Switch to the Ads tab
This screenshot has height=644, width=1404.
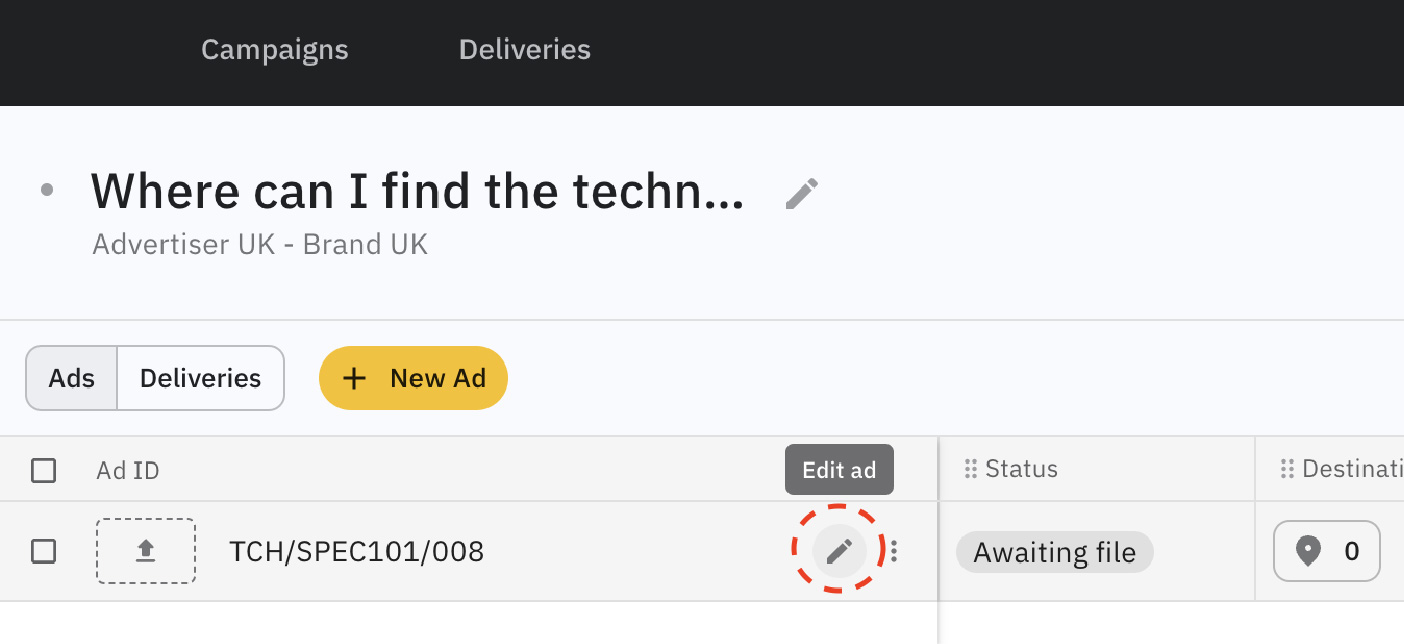(x=72, y=378)
